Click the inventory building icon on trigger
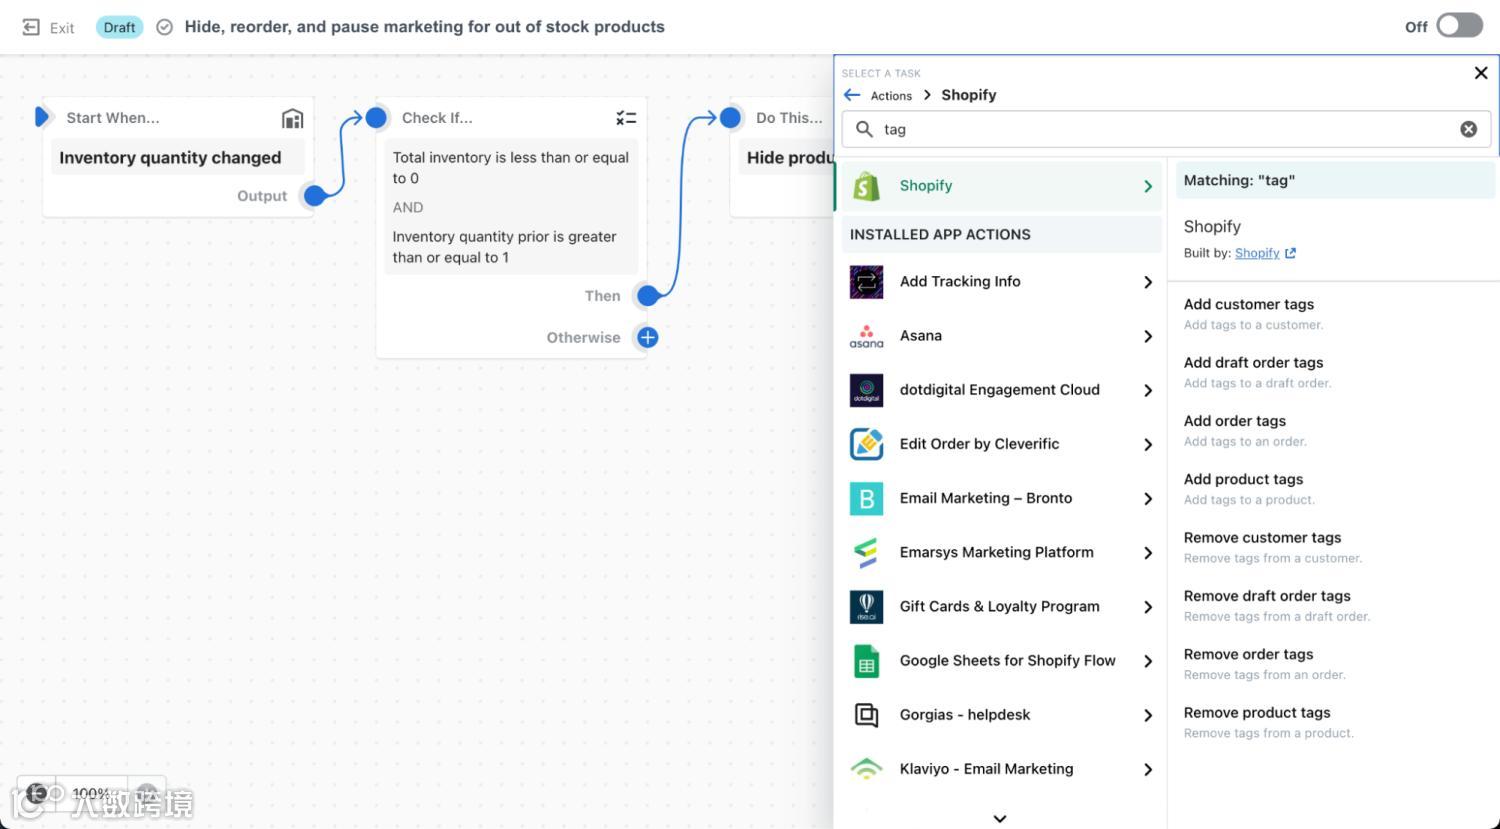1500x829 pixels. coord(292,119)
